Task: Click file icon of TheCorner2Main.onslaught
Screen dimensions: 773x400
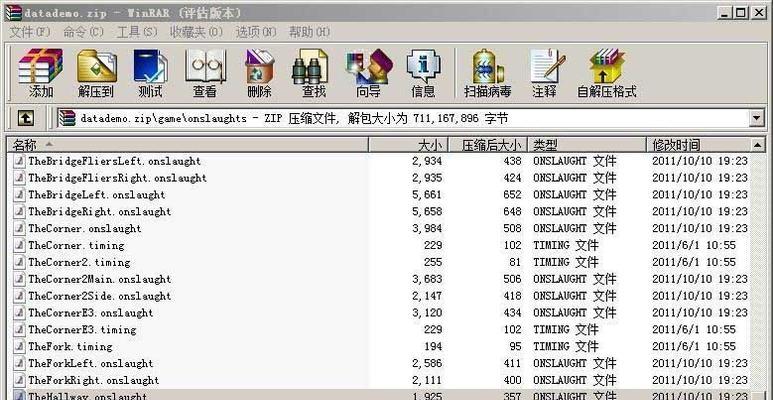Action: tap(19, 279)
